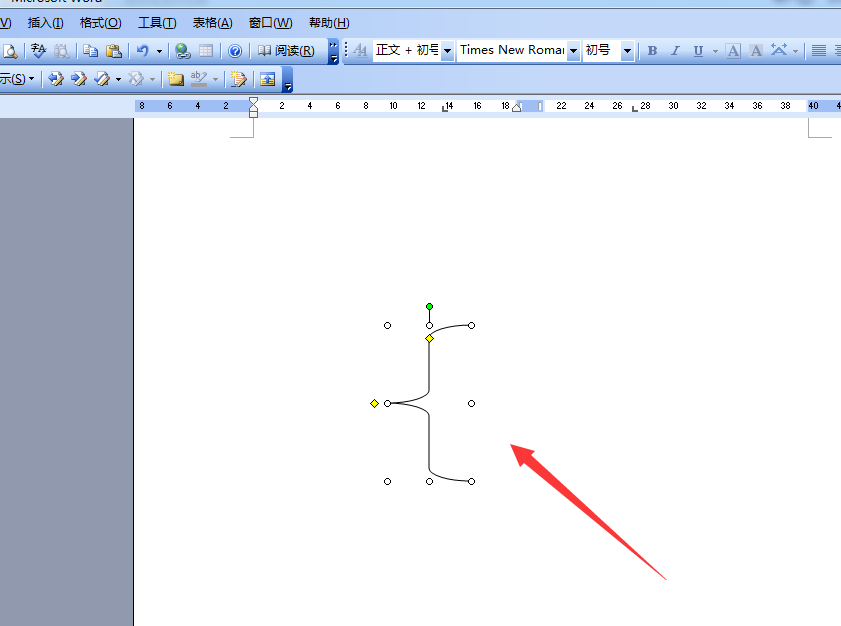Toggle bold formatting
Screen dimensions: 841x626
652,51
